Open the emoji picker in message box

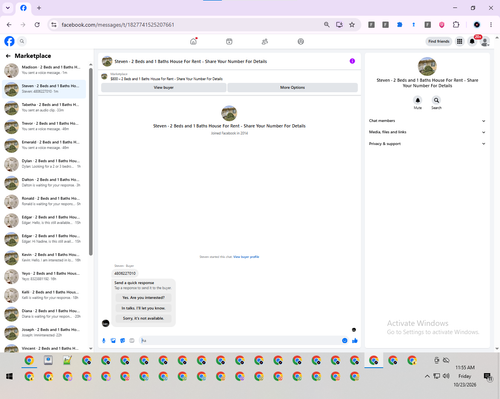pos(345,340)
